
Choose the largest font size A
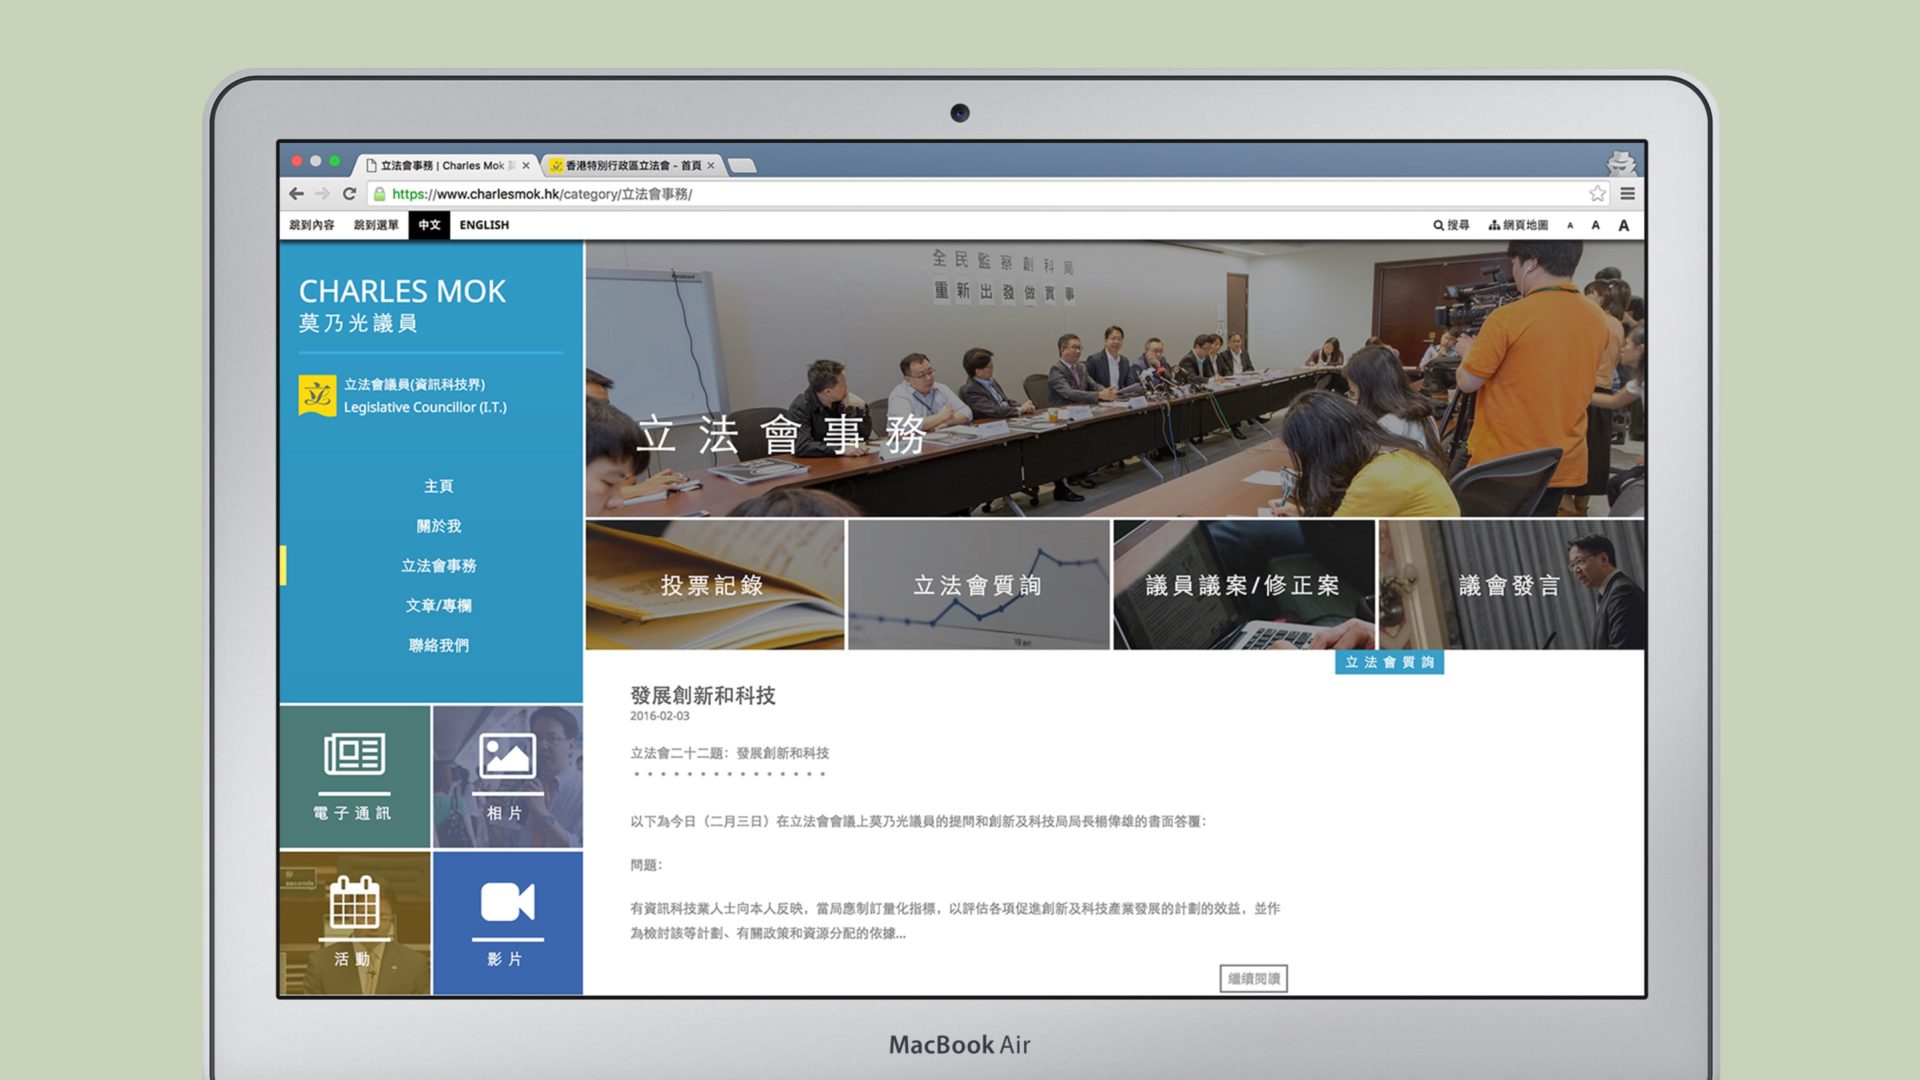click(x=1624, y=226)
